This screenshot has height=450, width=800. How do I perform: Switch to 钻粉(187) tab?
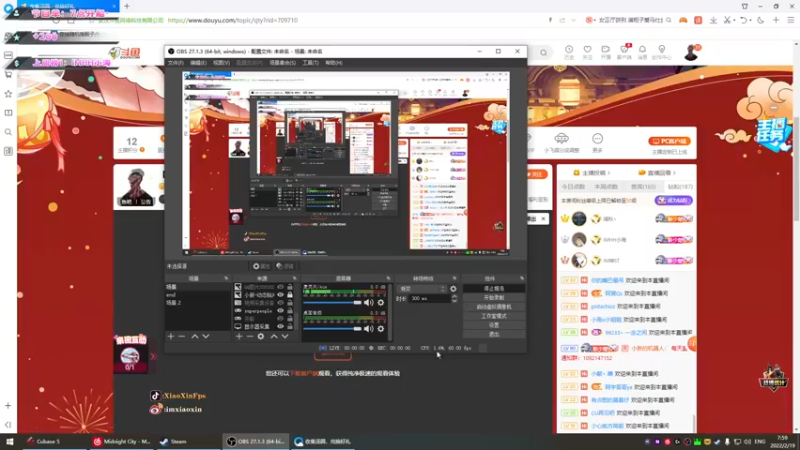[680, 187]
